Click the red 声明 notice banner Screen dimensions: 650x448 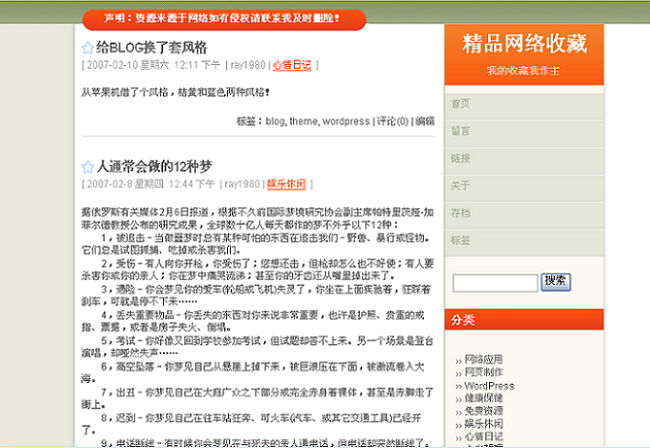pos(224,19)
